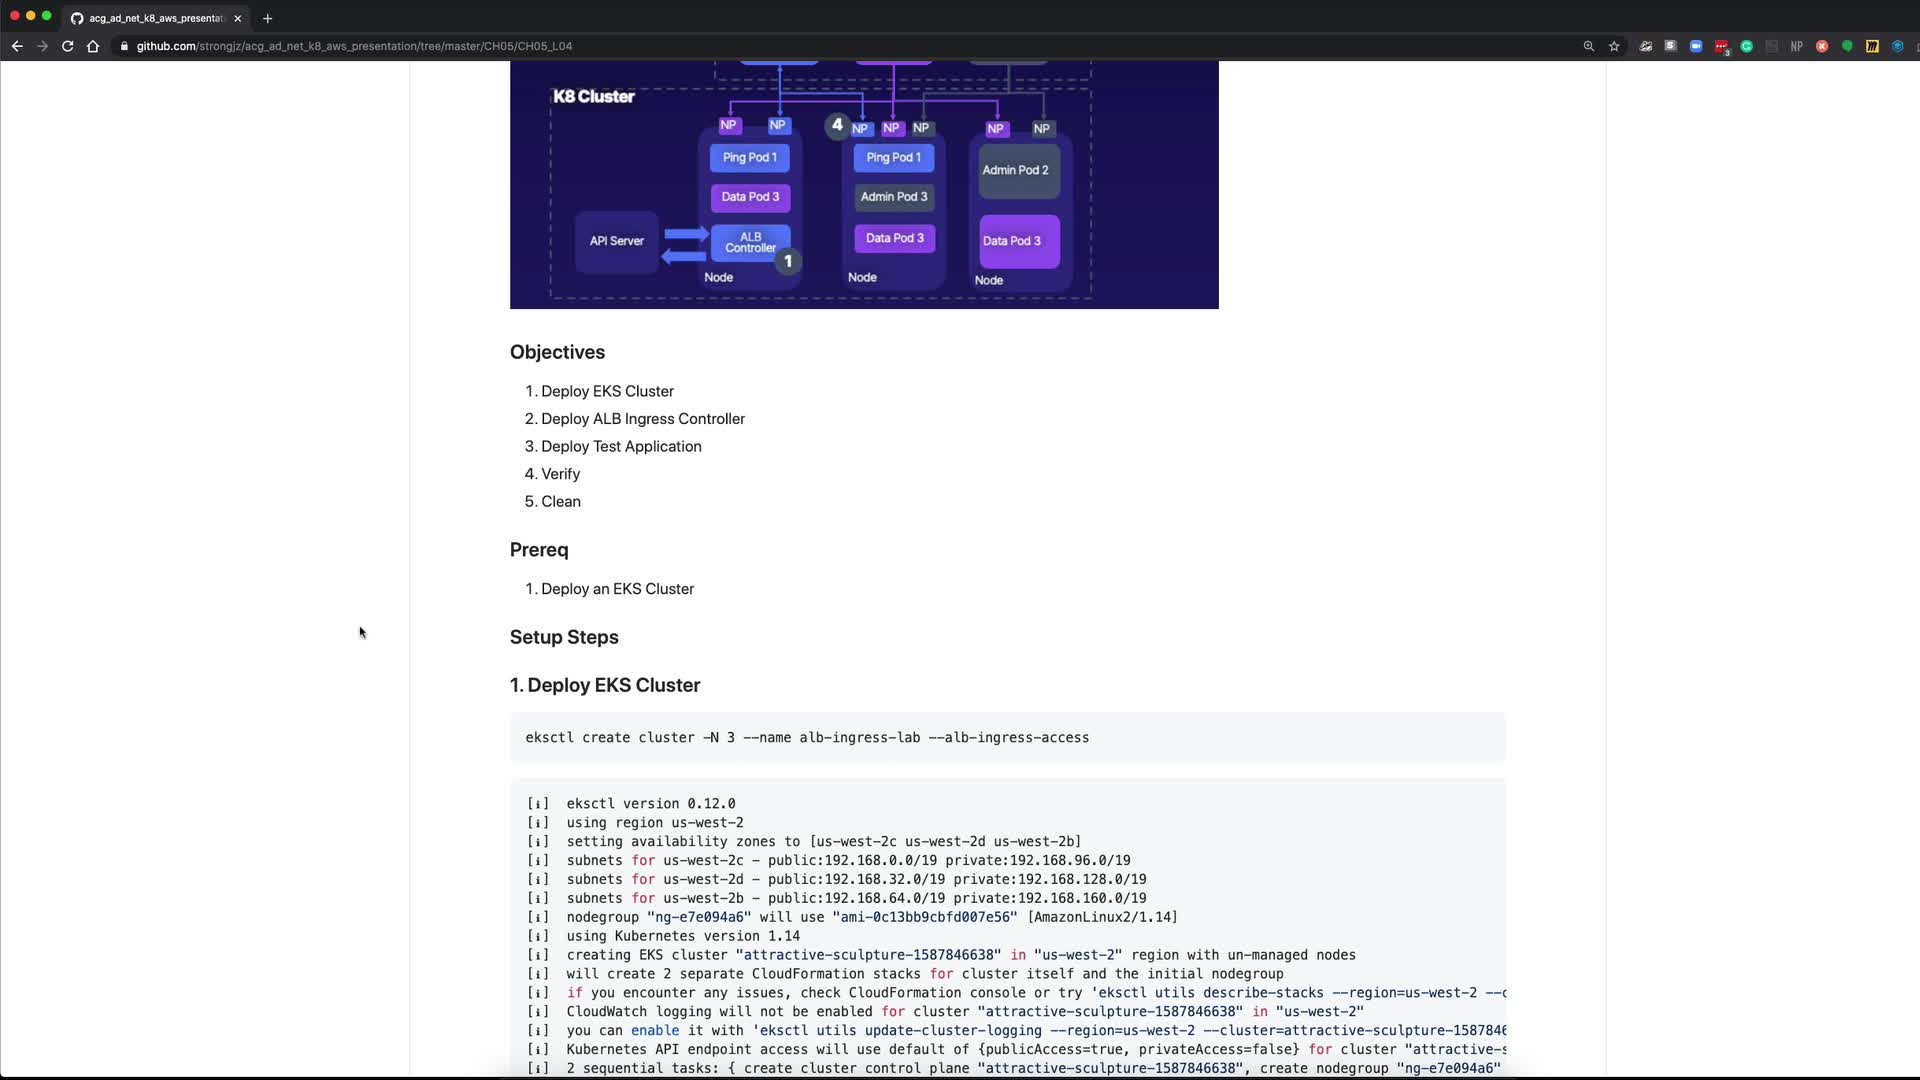
Task: Open the NP extension icon
Action: coord(1797,46)
